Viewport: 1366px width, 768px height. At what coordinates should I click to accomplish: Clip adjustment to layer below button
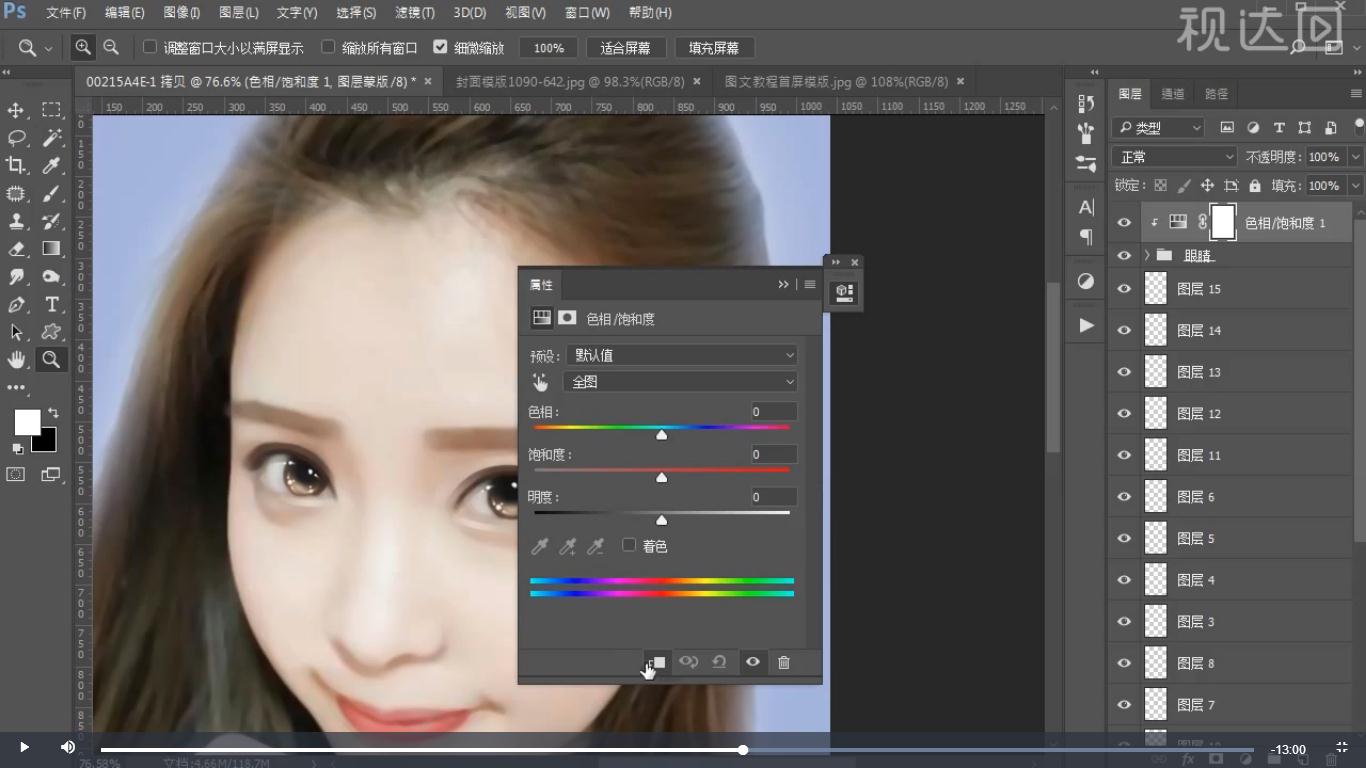point(656,662)
